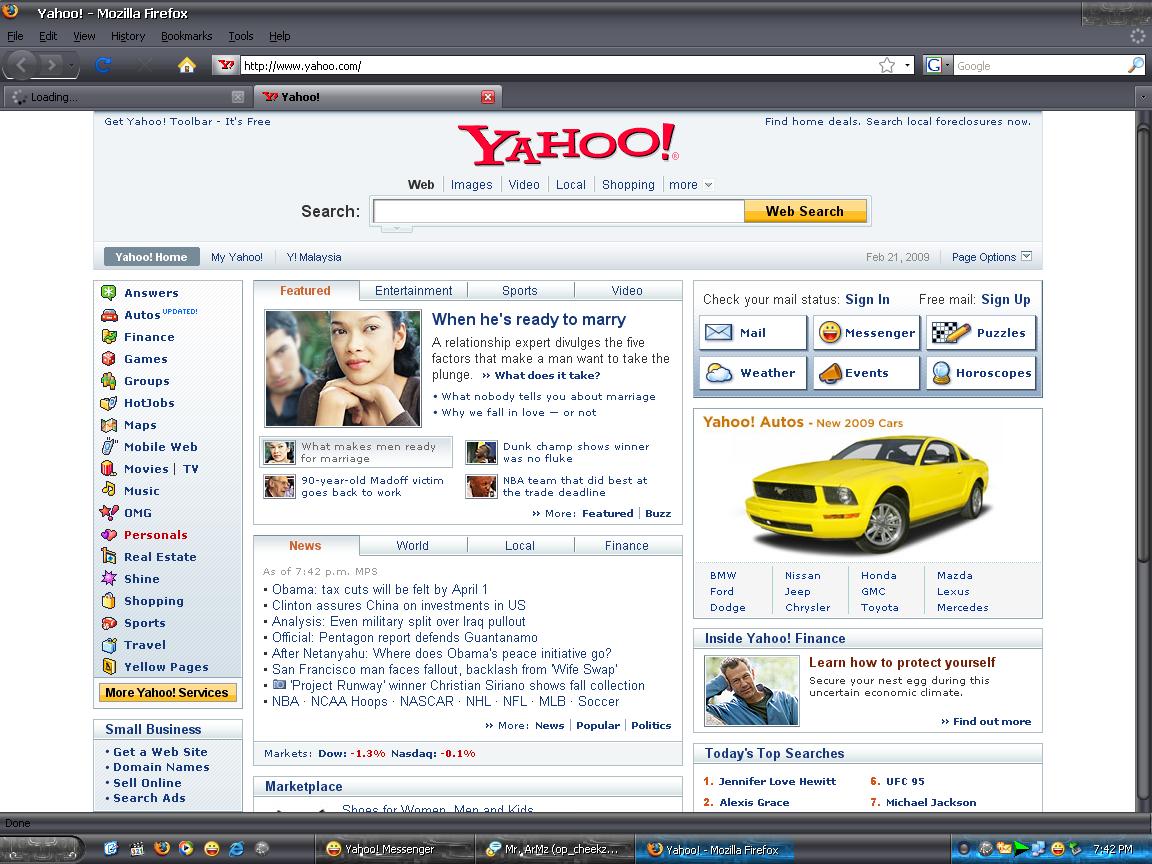Open Games in the Yahoo sidebar
This screenshot has width=1152, height=864.
tap(145, 359)
